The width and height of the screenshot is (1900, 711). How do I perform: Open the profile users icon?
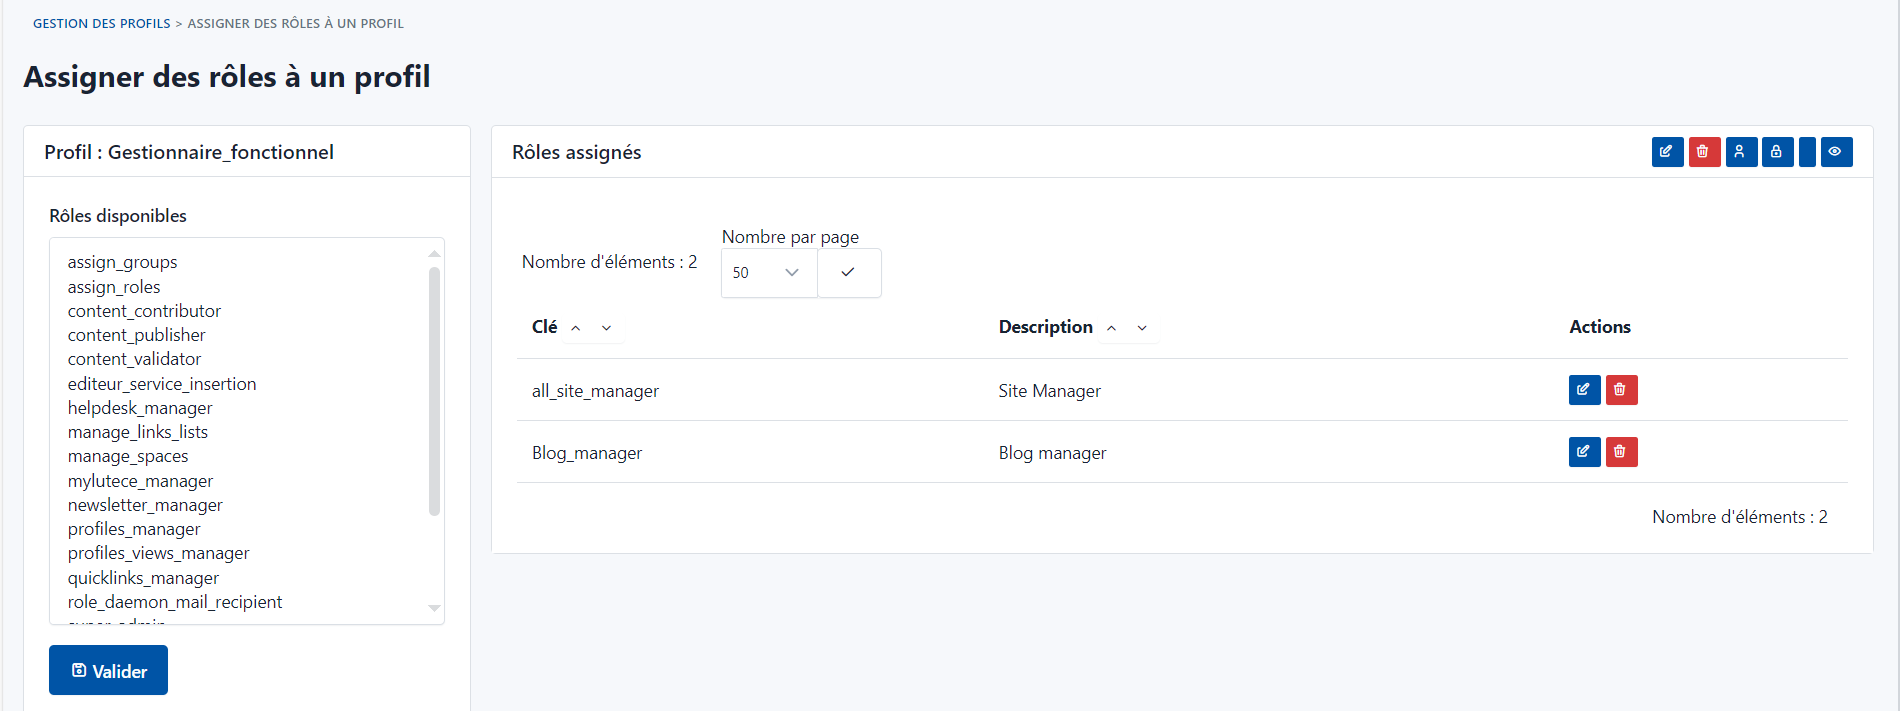click(1741, 152)
